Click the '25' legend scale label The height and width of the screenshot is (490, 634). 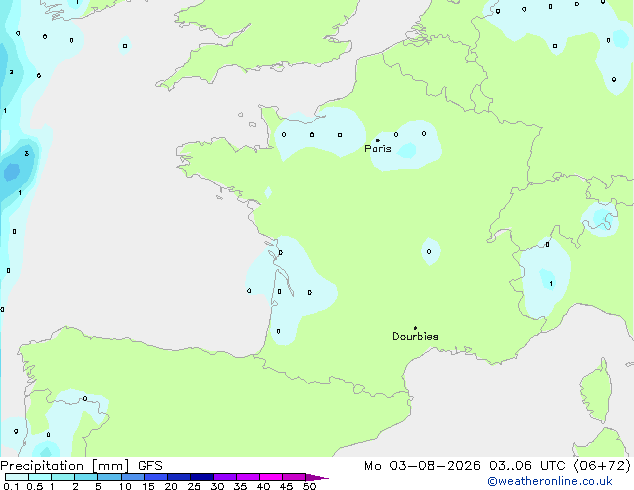coord(194,486)
